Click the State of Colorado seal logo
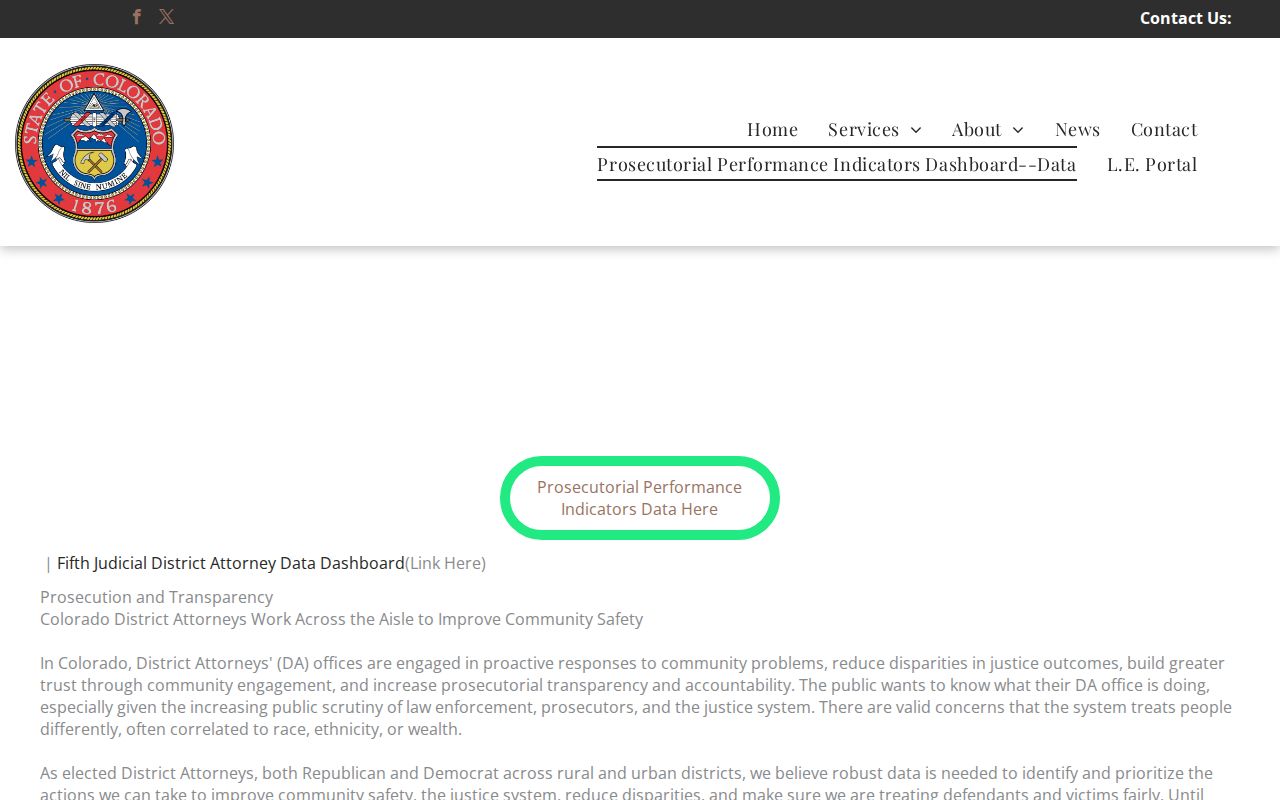This screenshot has width=1280, height=800. 94,143
